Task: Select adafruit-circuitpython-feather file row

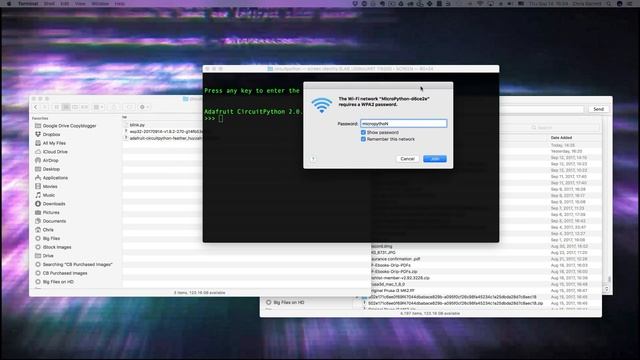Action: pos(163,138)
